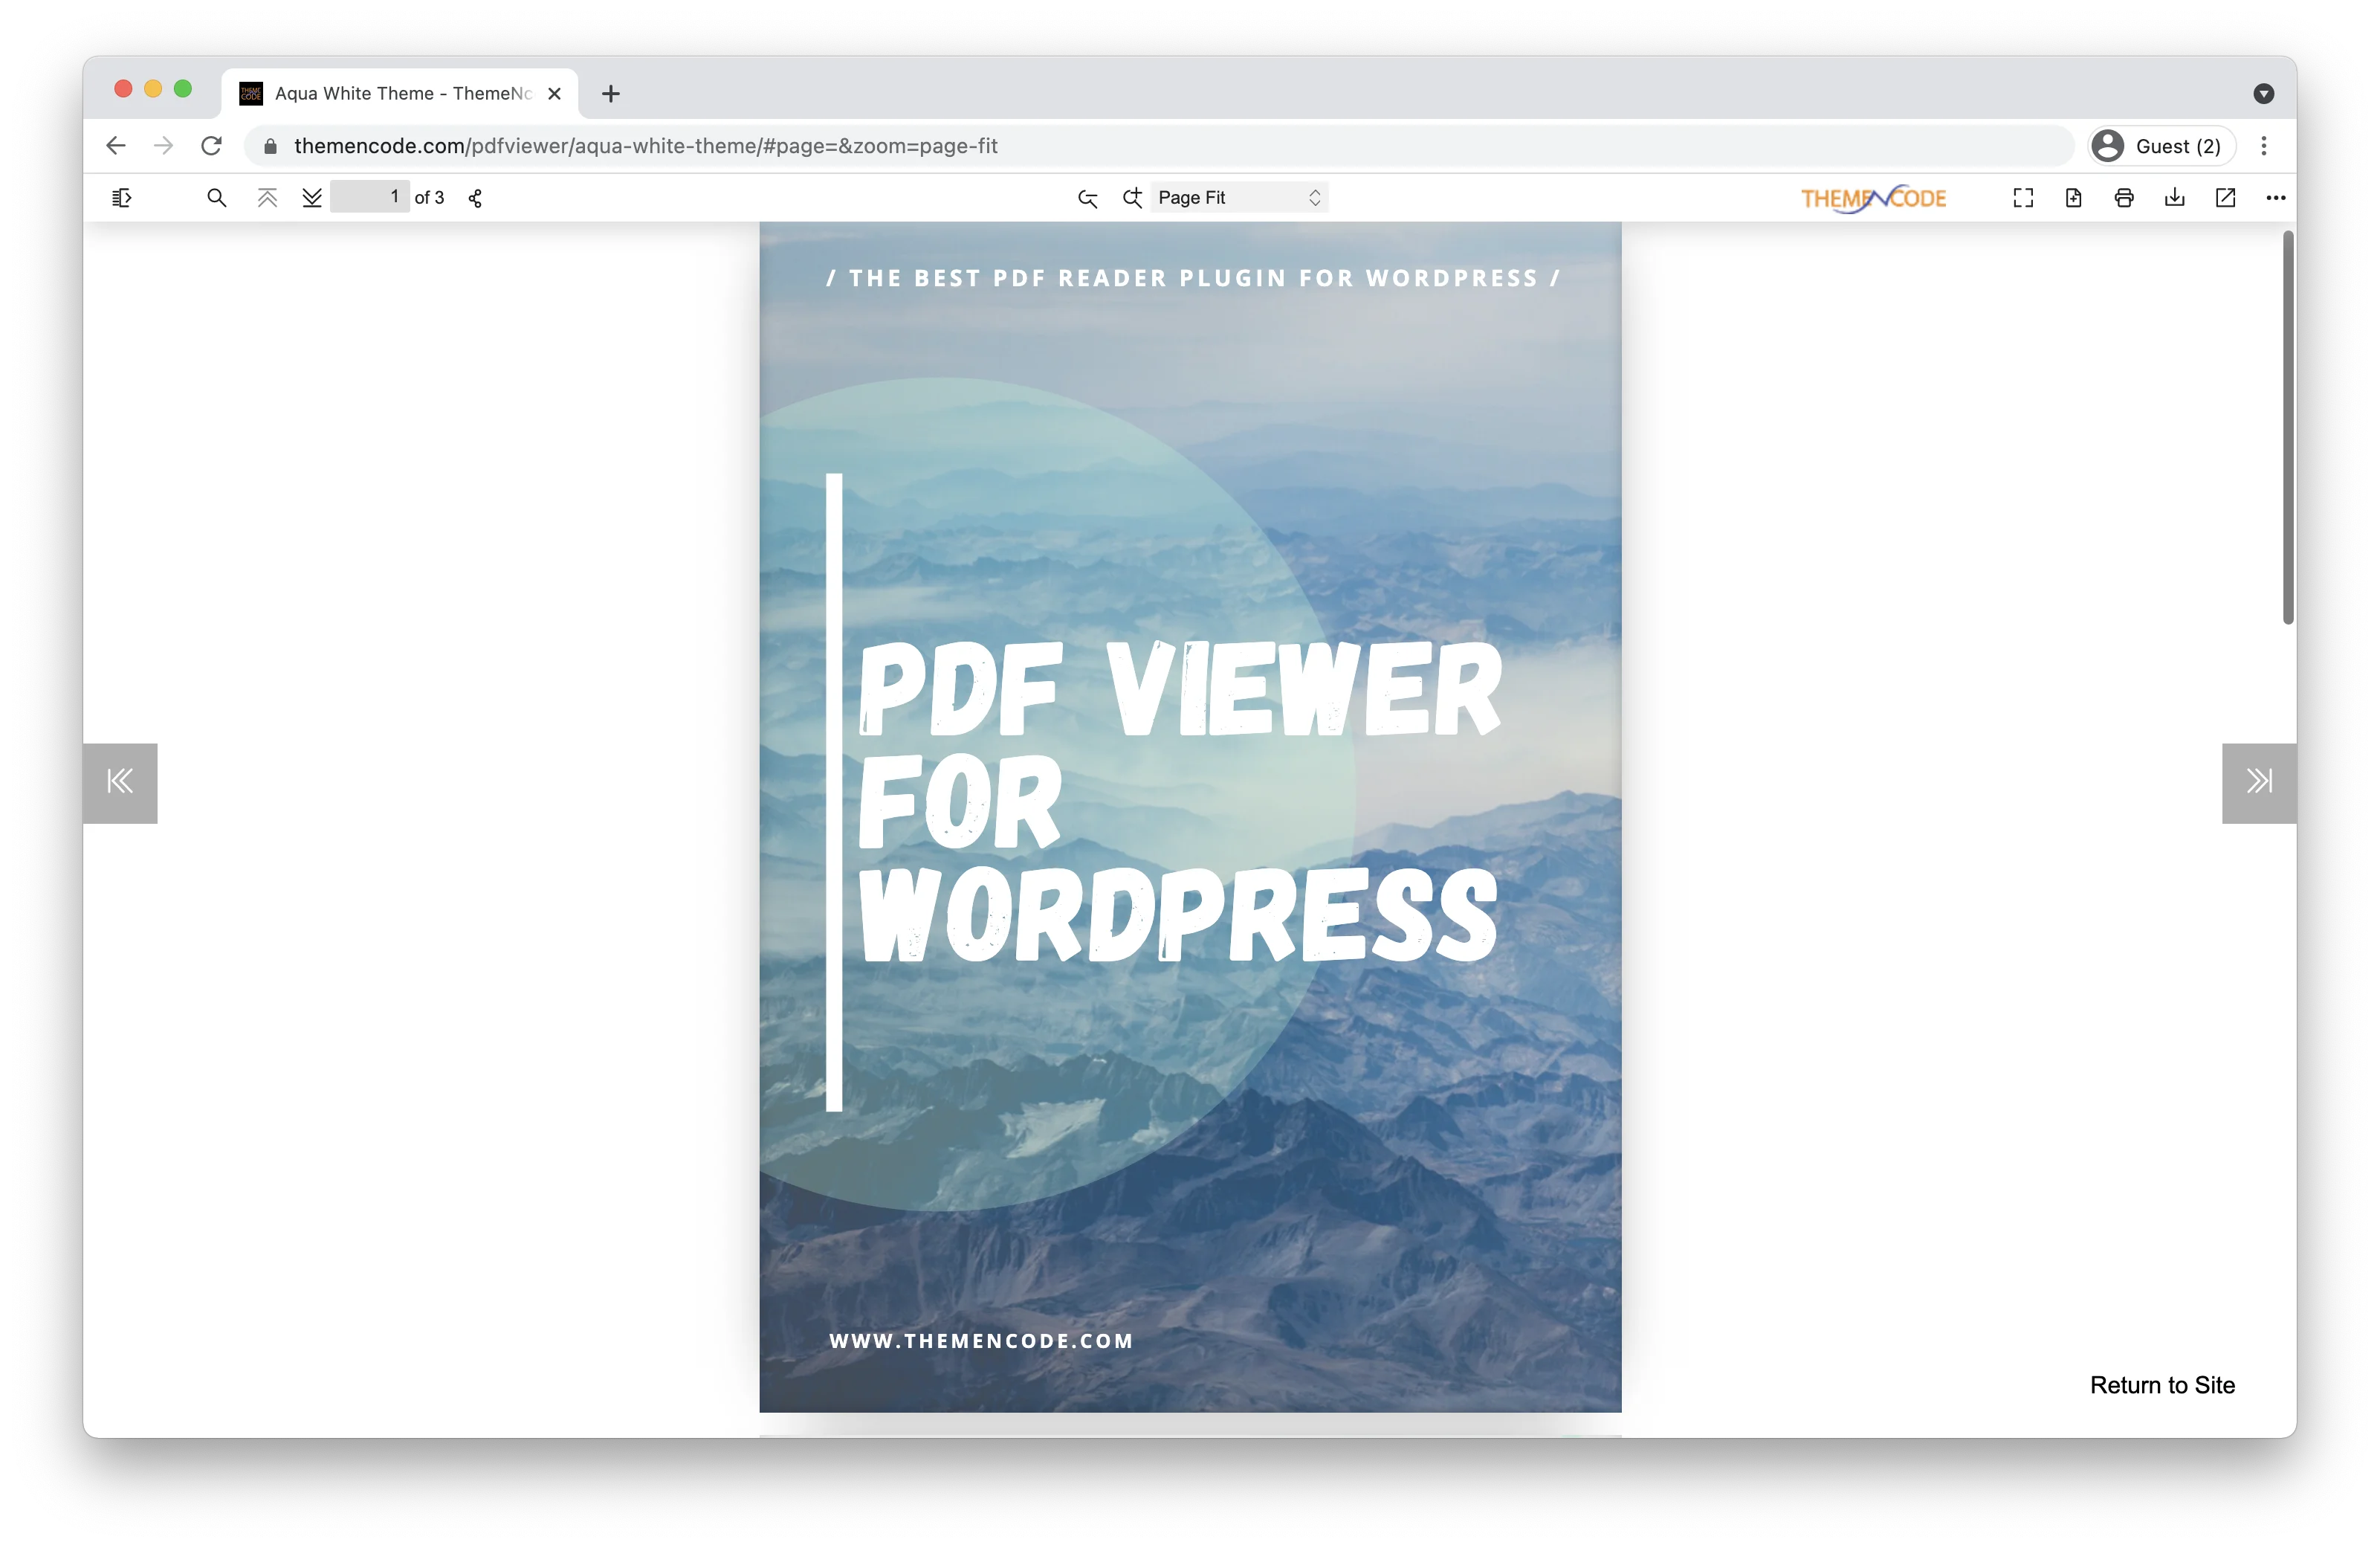Screen dimensions: 2380x1548
Task: Open PDF in a new window
Action: click(x=2224, y=197)
